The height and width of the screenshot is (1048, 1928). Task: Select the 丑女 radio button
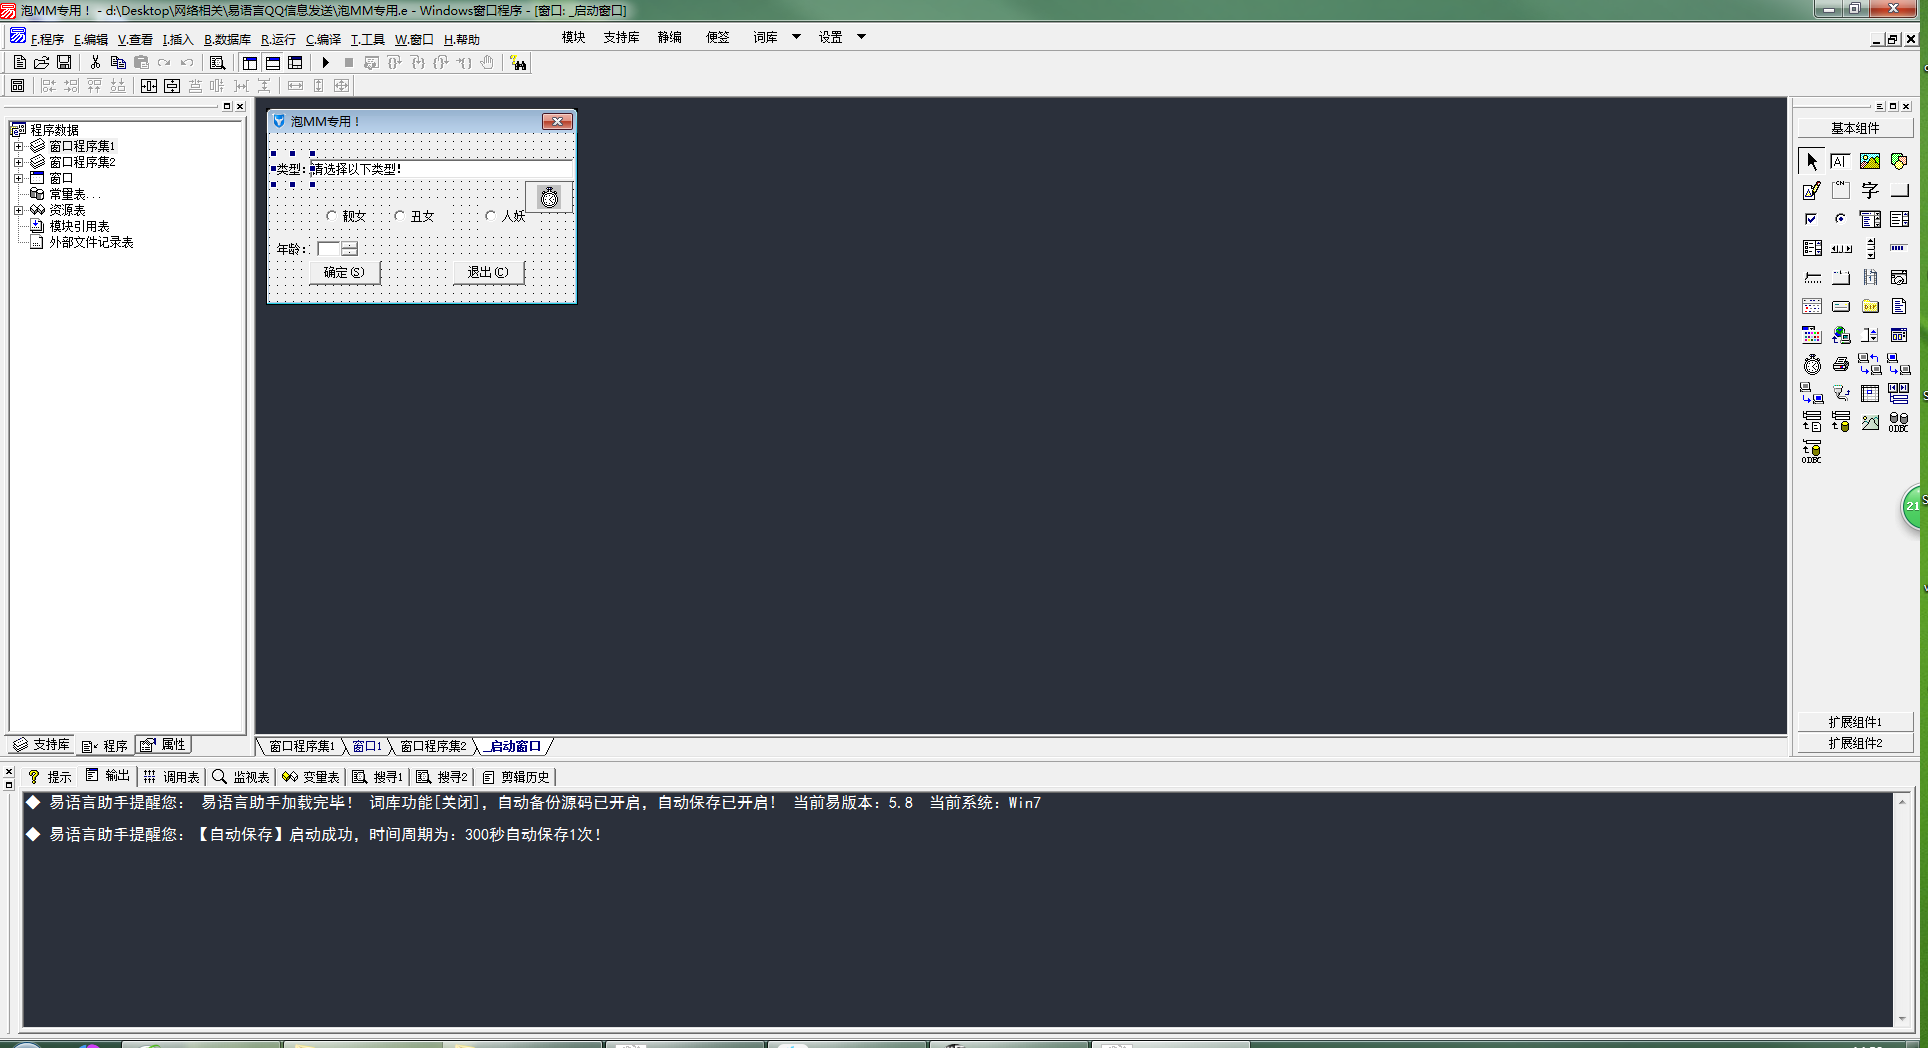[x=414, y=216]
